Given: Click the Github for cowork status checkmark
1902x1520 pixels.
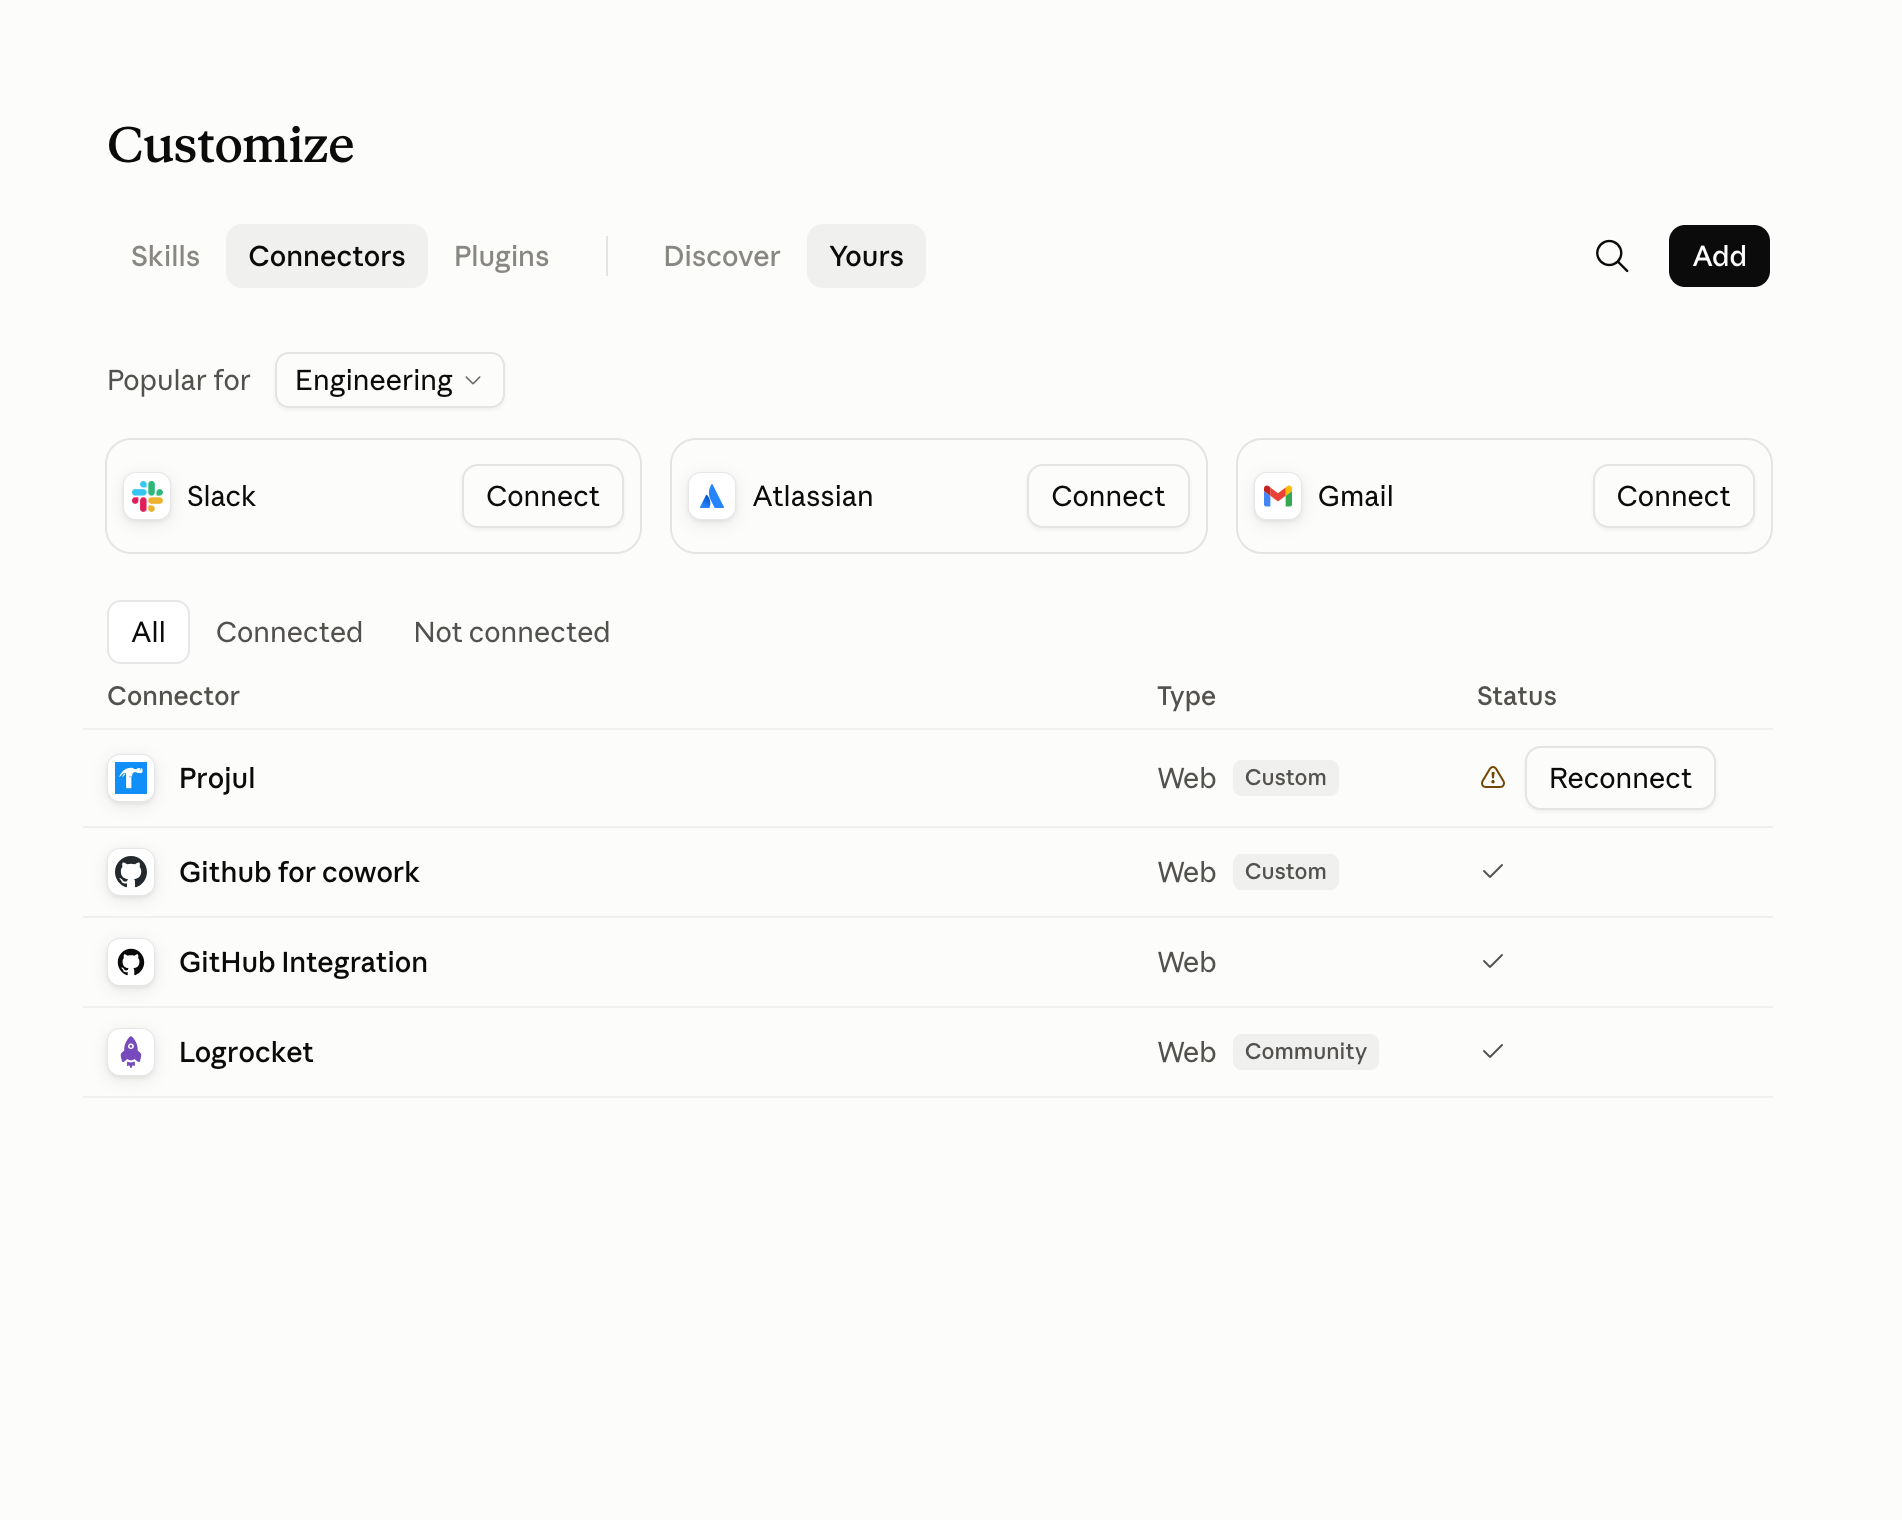Looking at the screenshot, I should coord(1493,871).
